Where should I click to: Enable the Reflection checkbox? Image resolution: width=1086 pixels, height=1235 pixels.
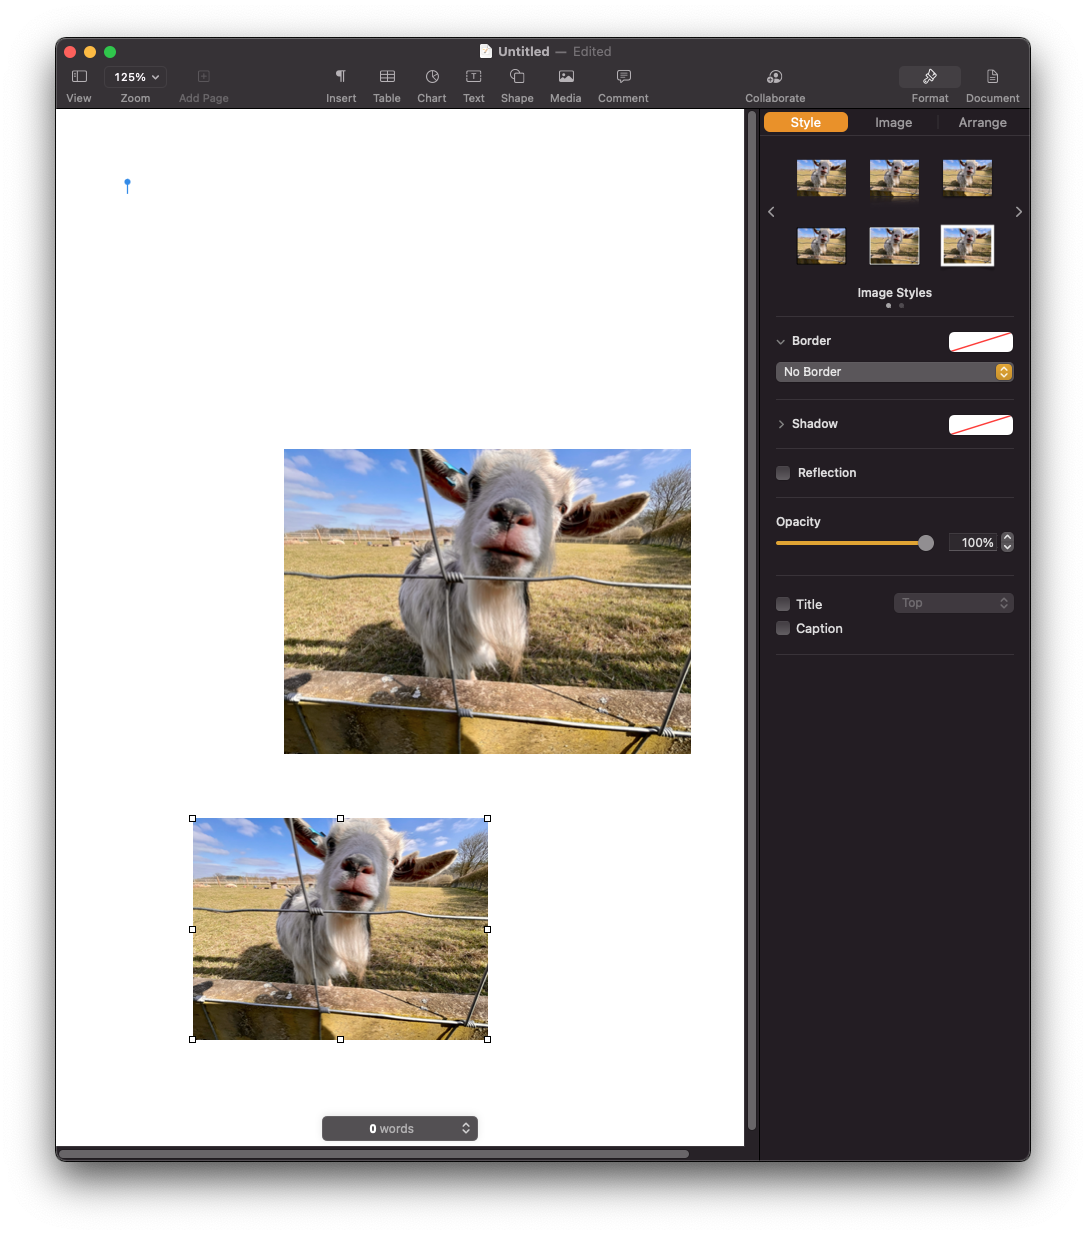pyautogui.click(x=783, y=473)
